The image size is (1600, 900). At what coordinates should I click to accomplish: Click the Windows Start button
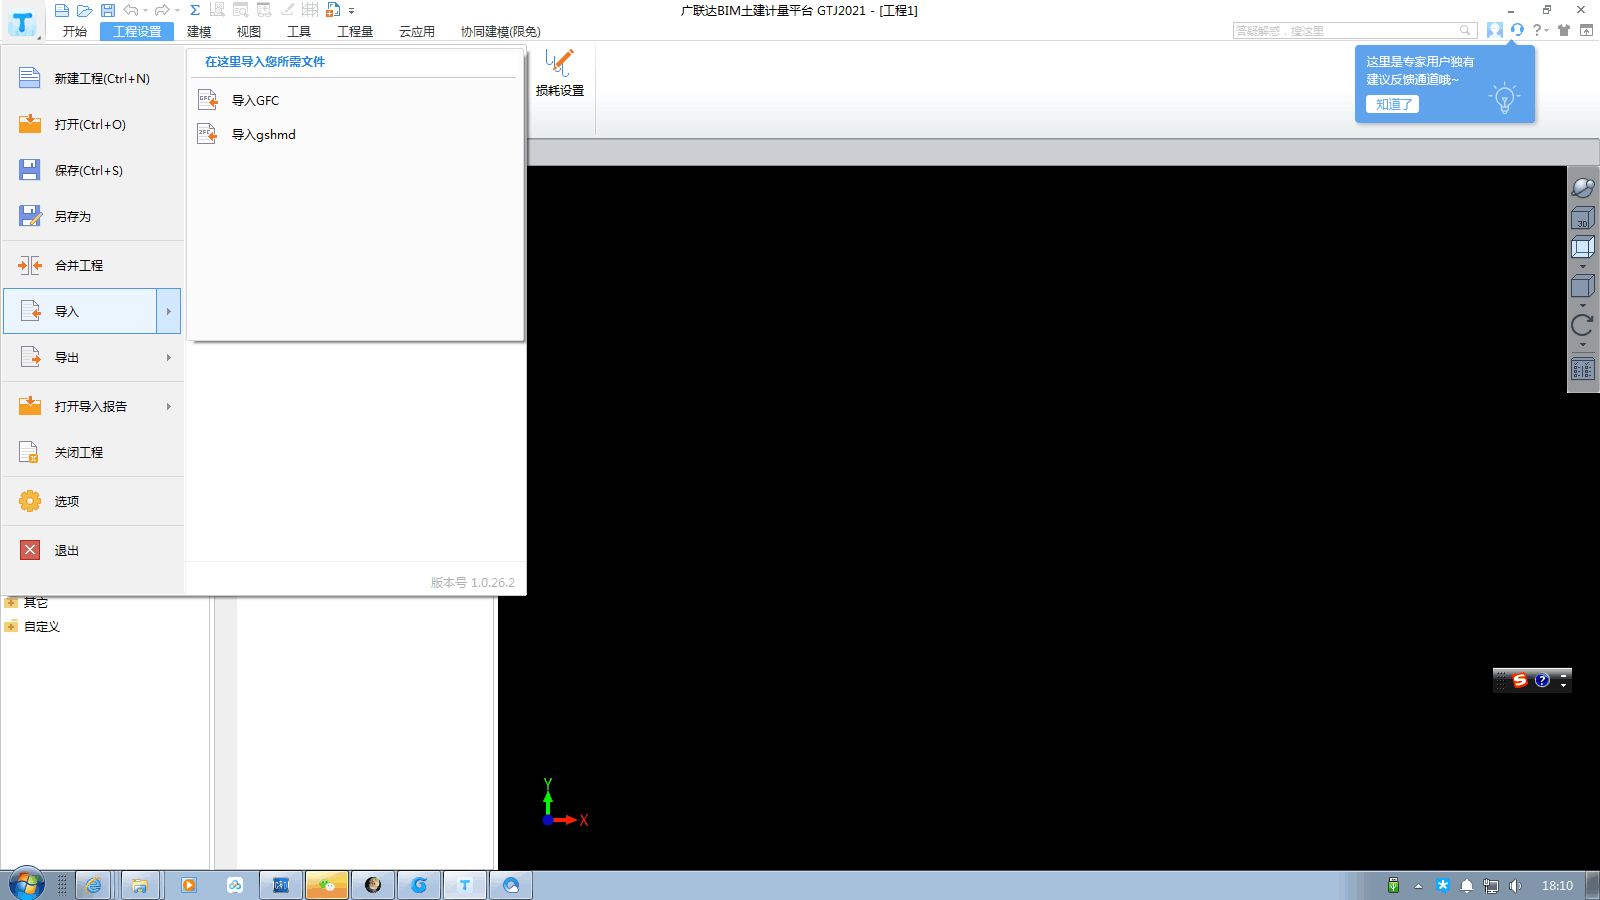[x=27, y=885]
